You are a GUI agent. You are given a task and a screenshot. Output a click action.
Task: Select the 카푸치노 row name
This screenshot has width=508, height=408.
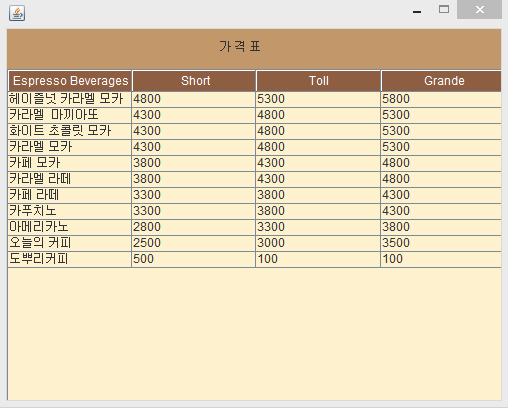(x=70, y=211)
